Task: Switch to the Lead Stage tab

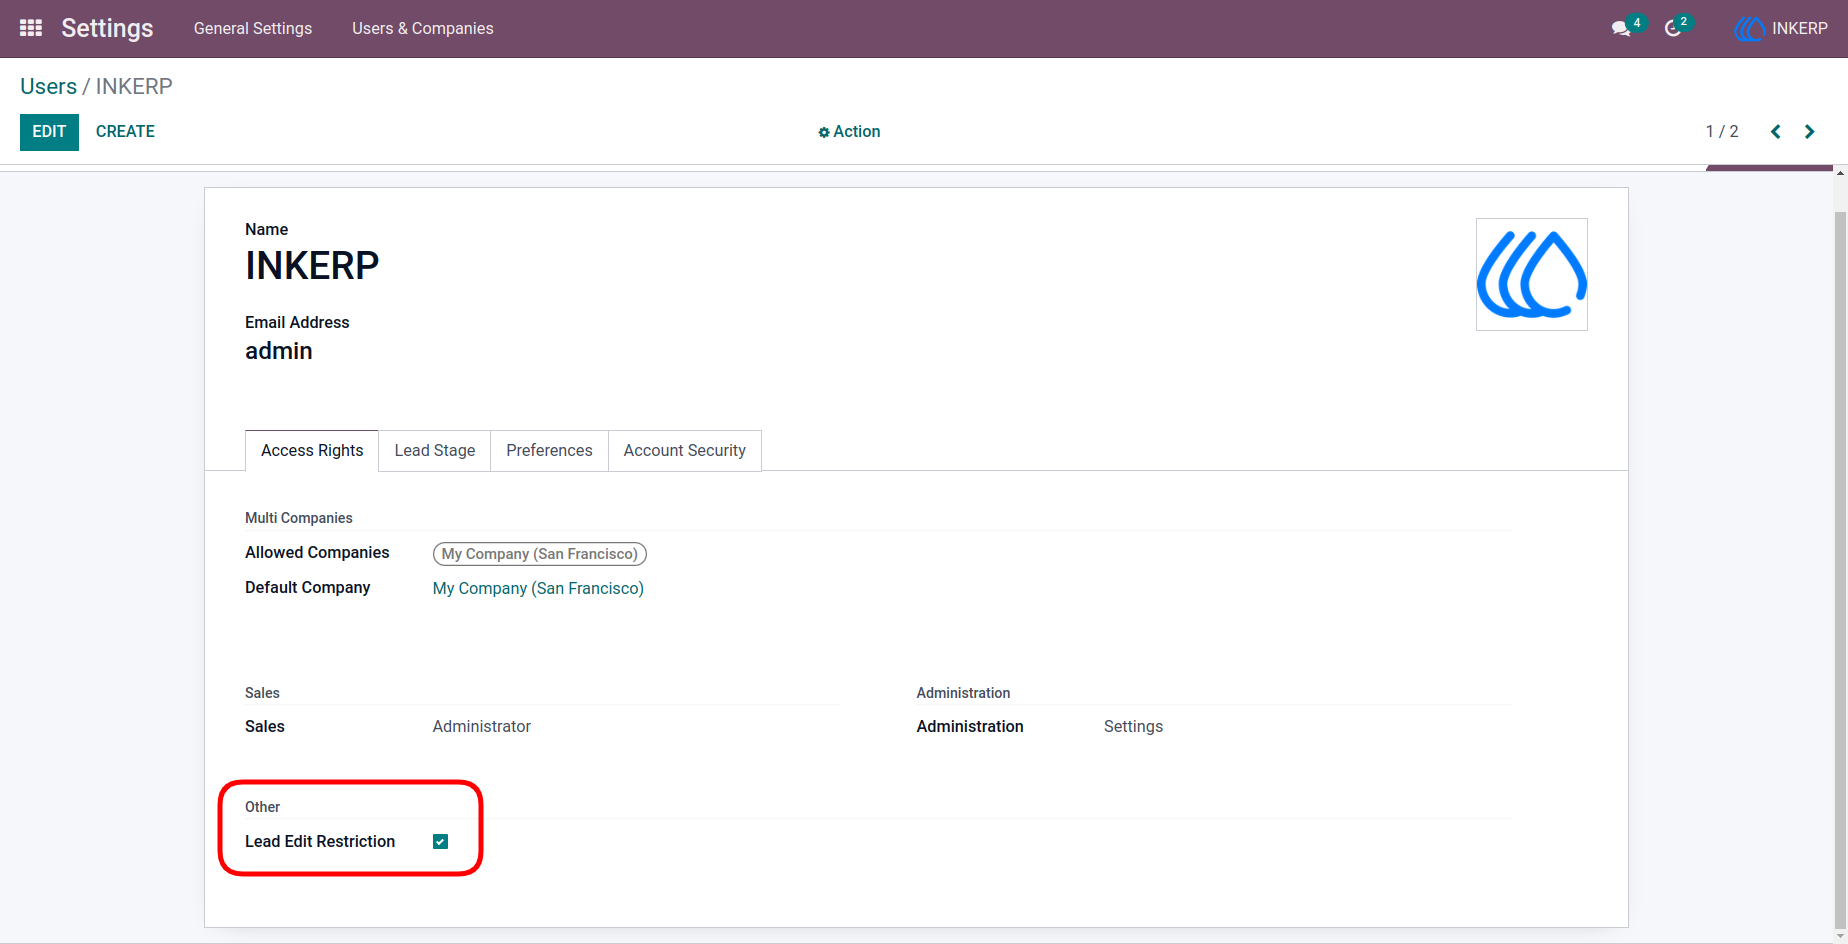Action: click(435, 451)
